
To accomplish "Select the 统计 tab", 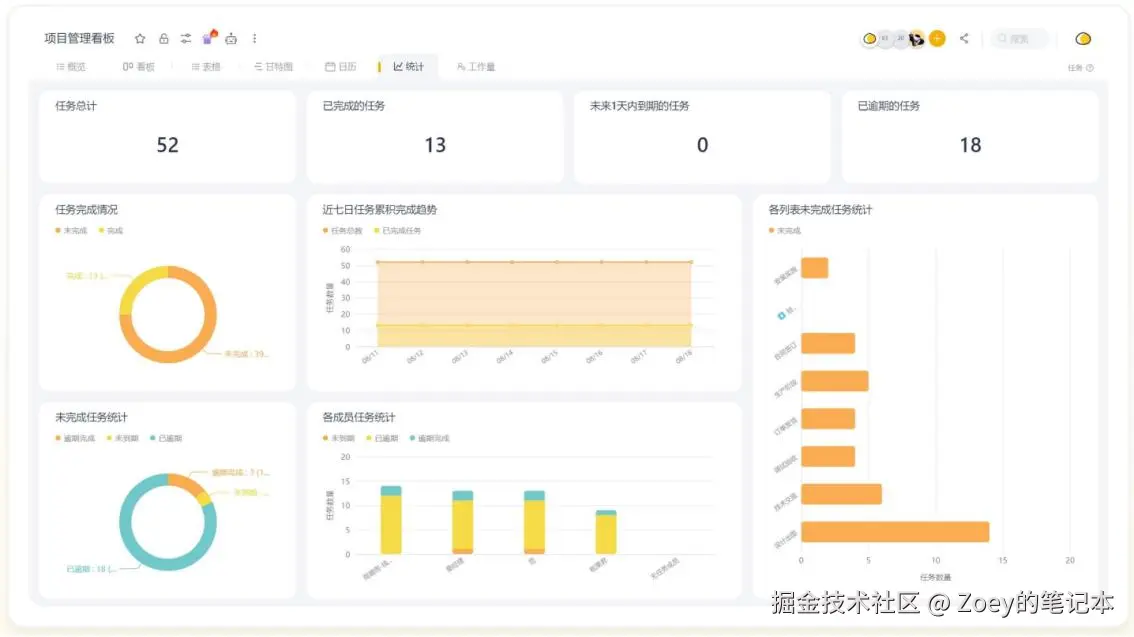I will 409,67.
